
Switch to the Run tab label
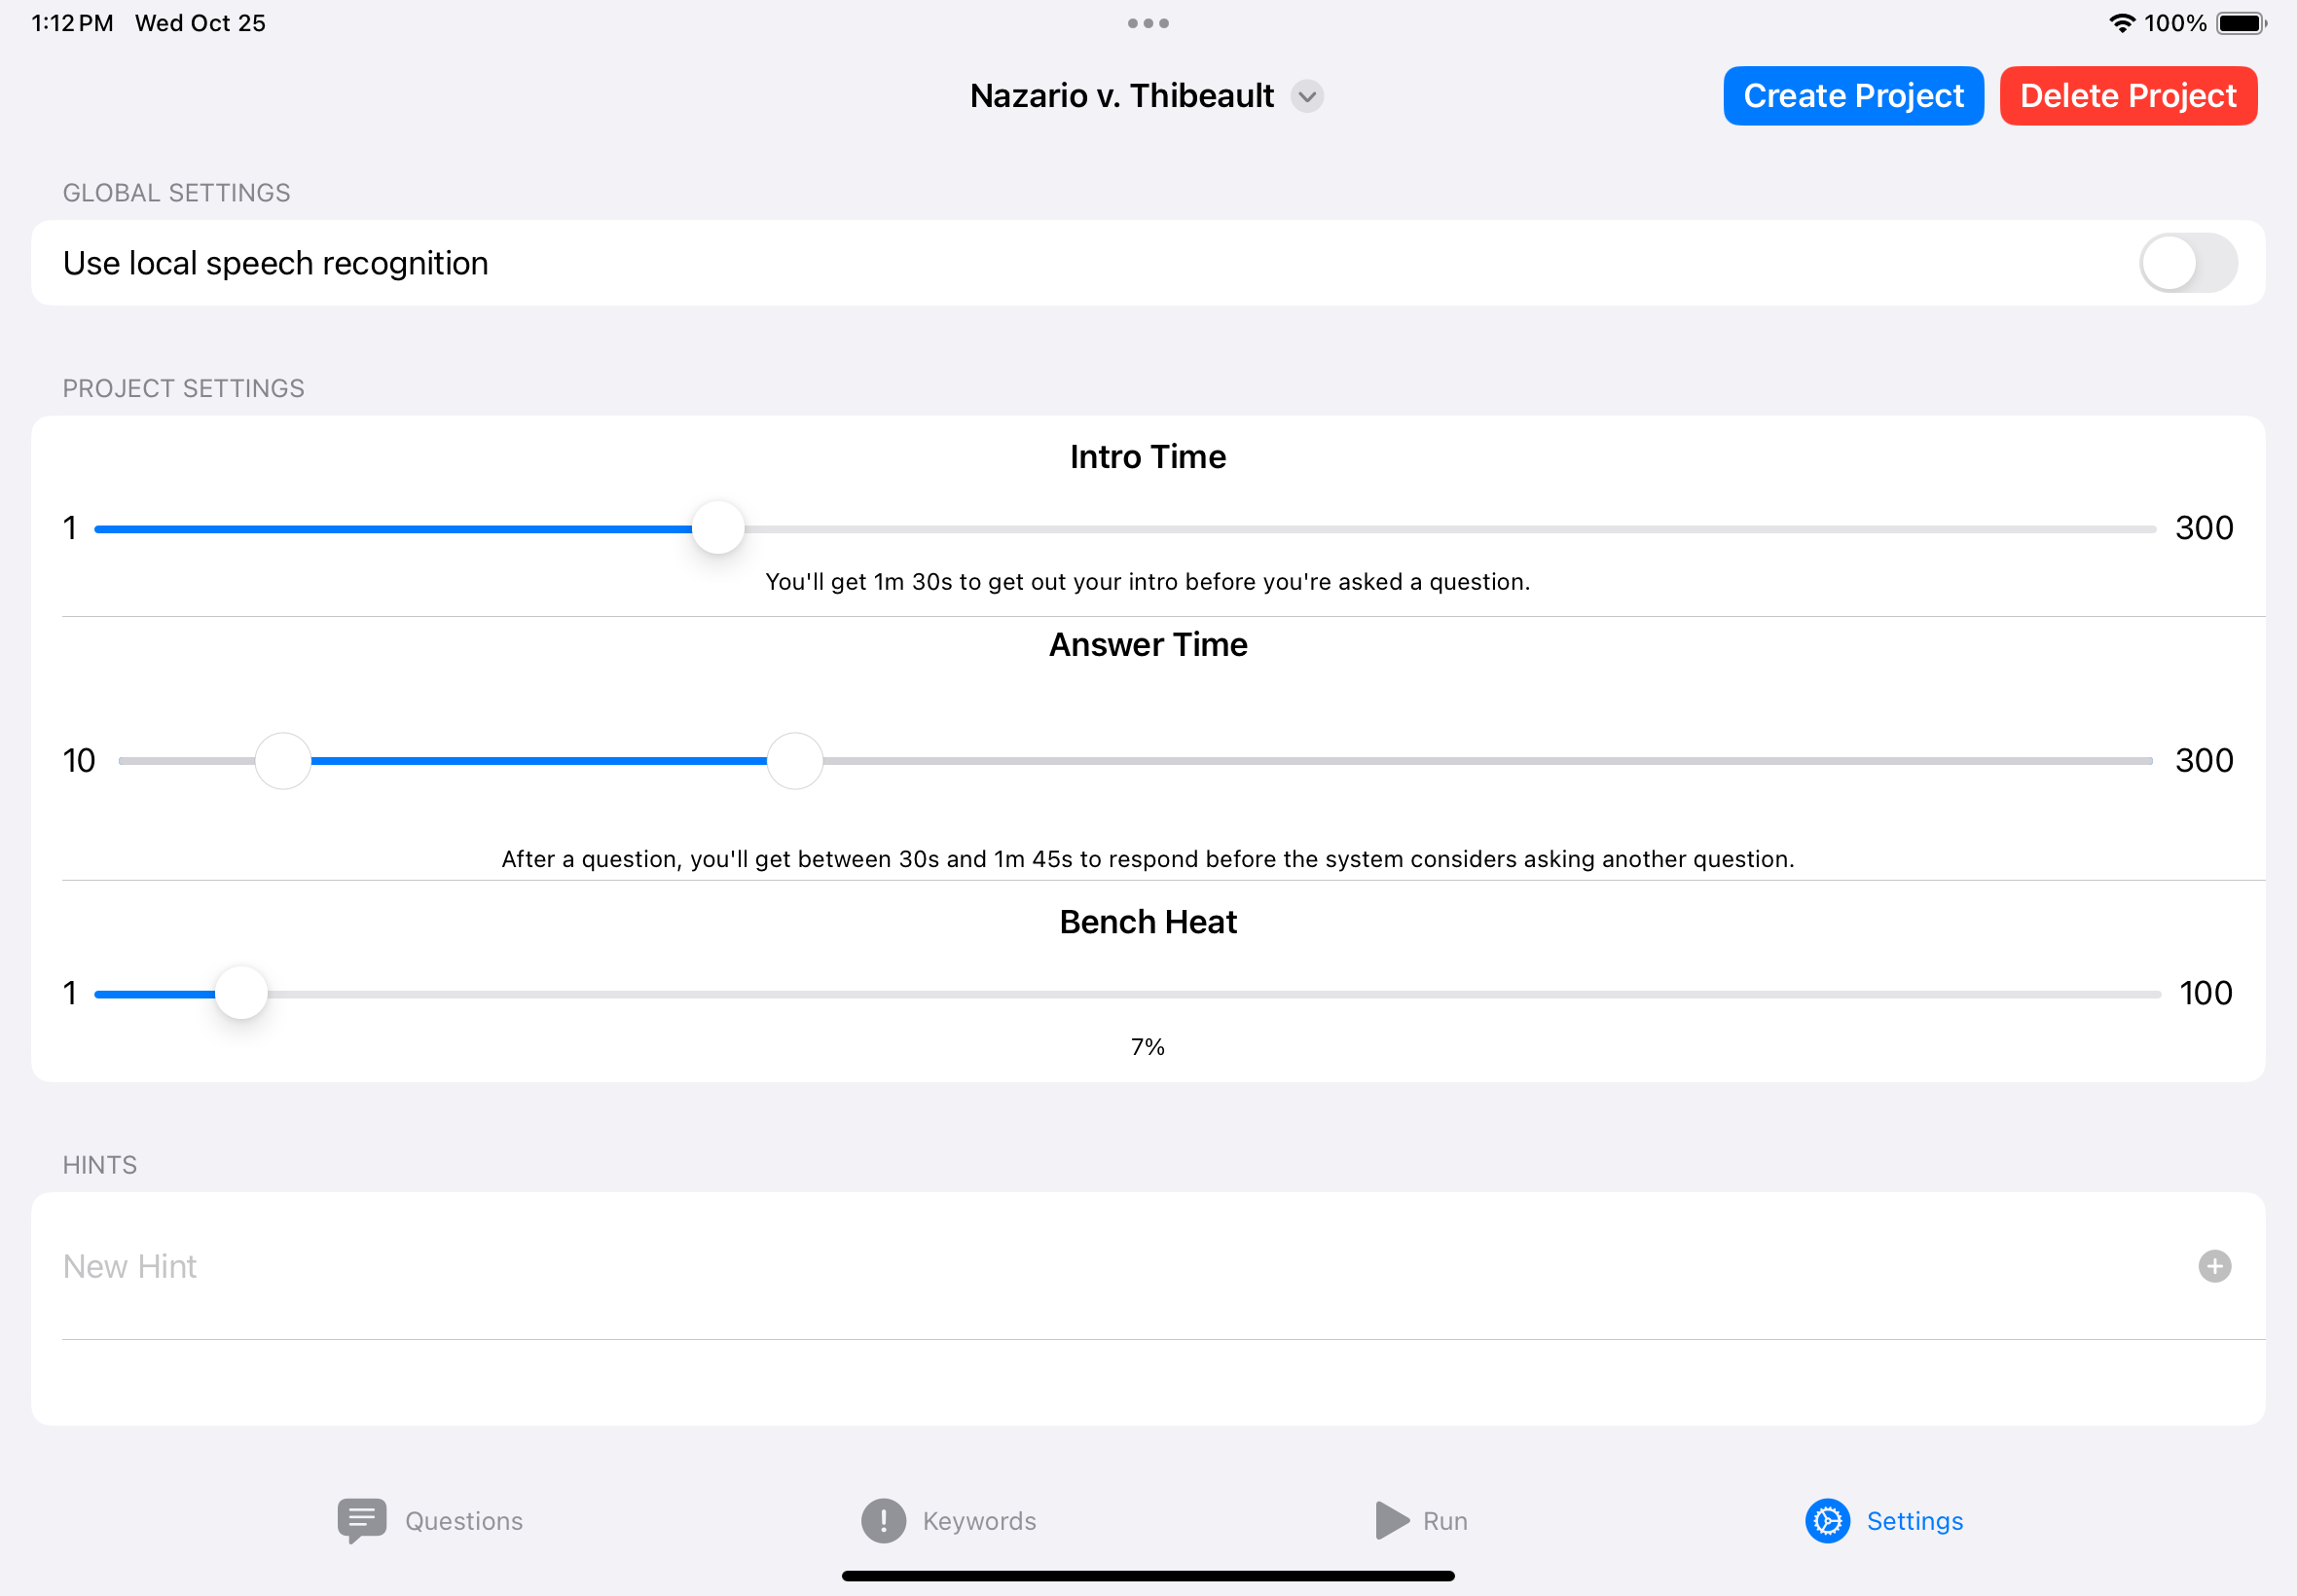tap(1445, 1520)
